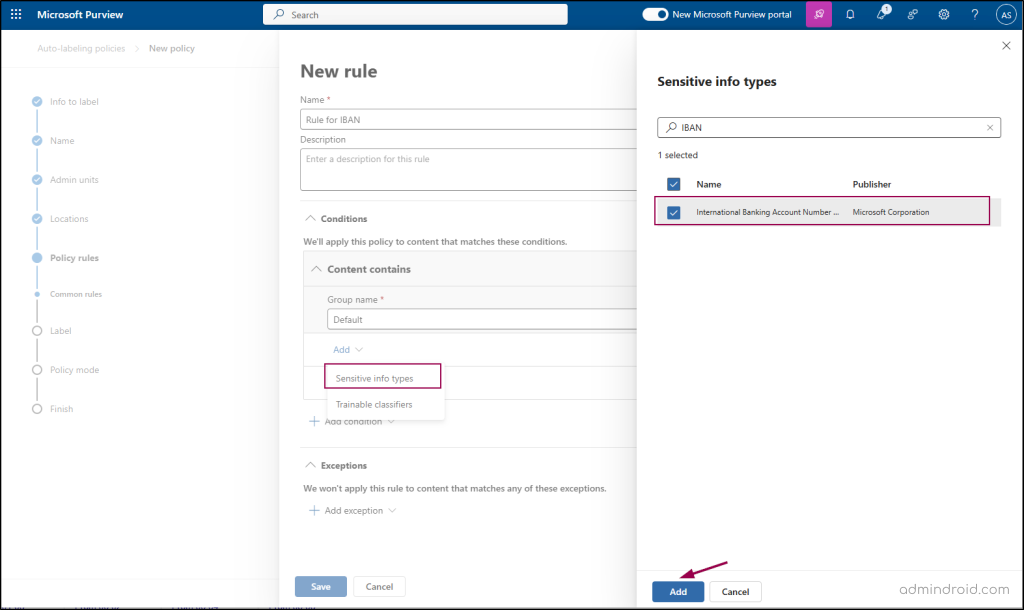Click the rule Description text field
1024x610 pixels.
468,169
